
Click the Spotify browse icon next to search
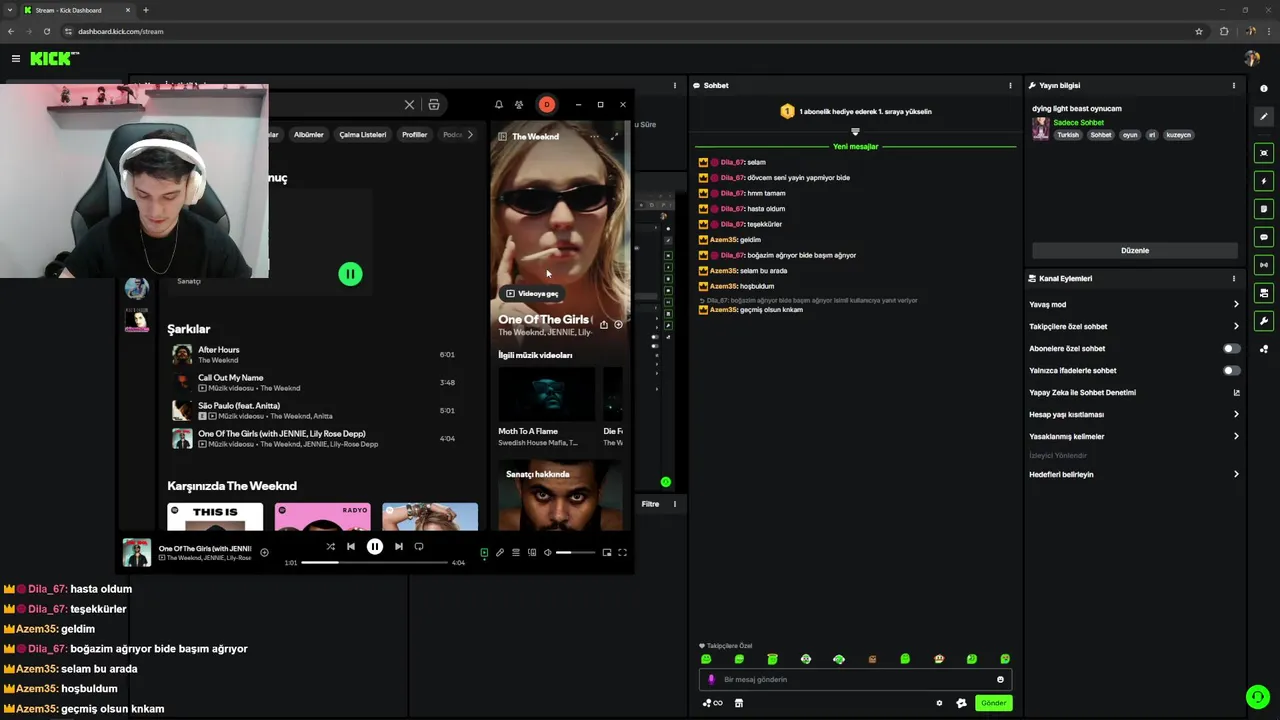click(434, 104)
